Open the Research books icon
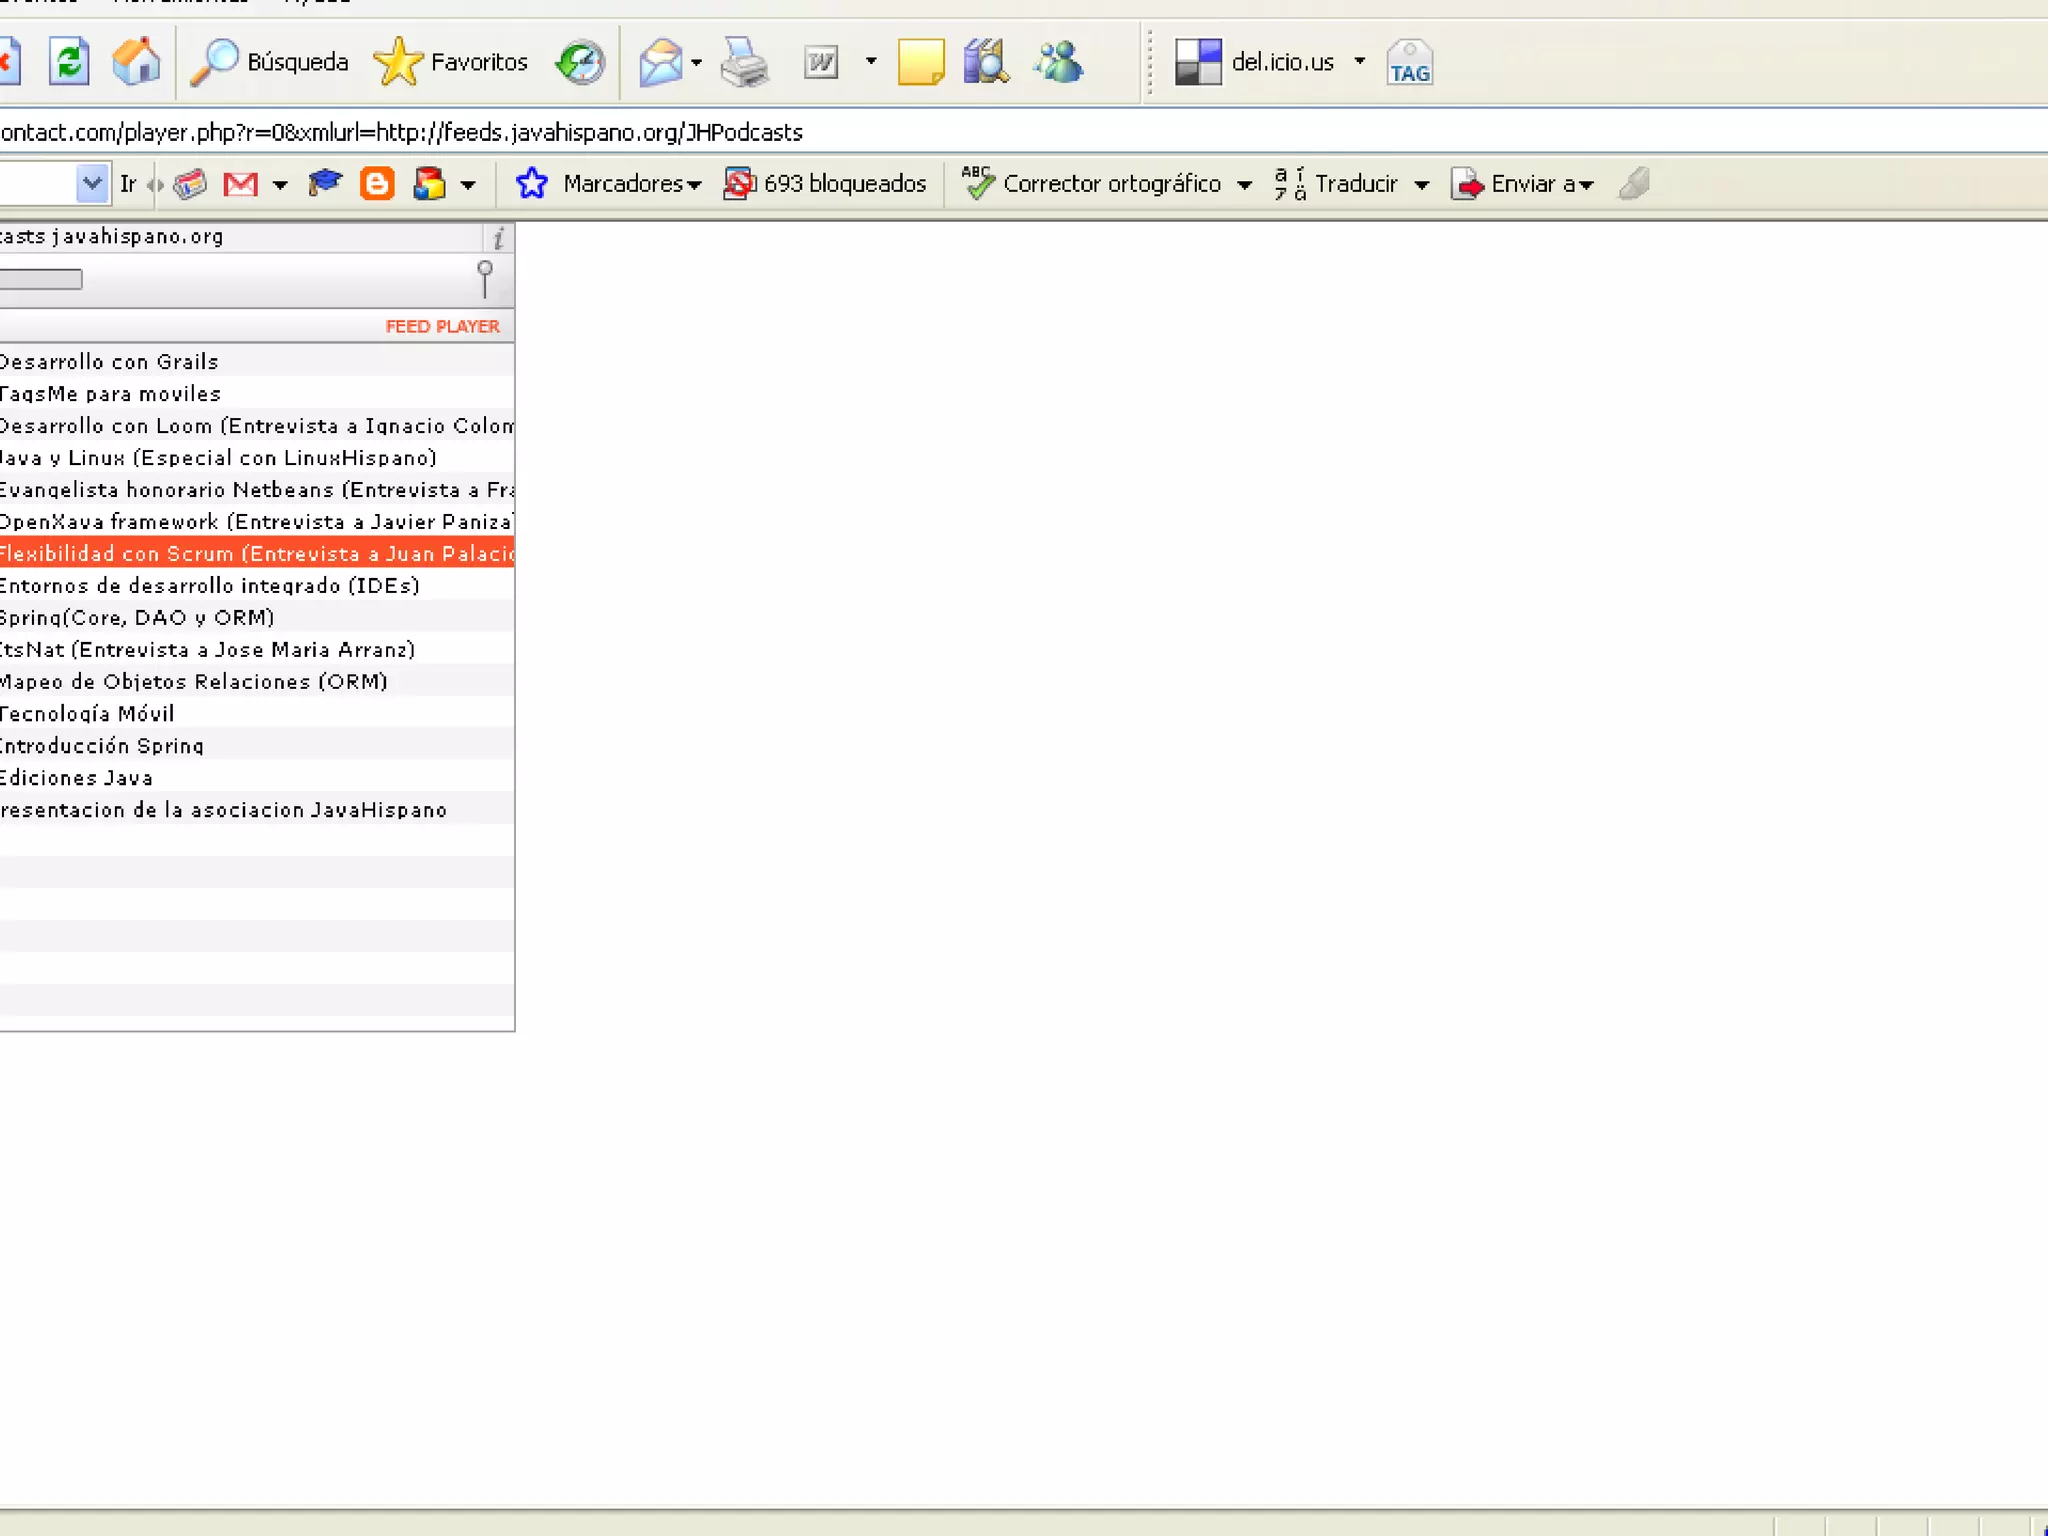The width and height of the screenshot is (2048, 1536). 986,62
